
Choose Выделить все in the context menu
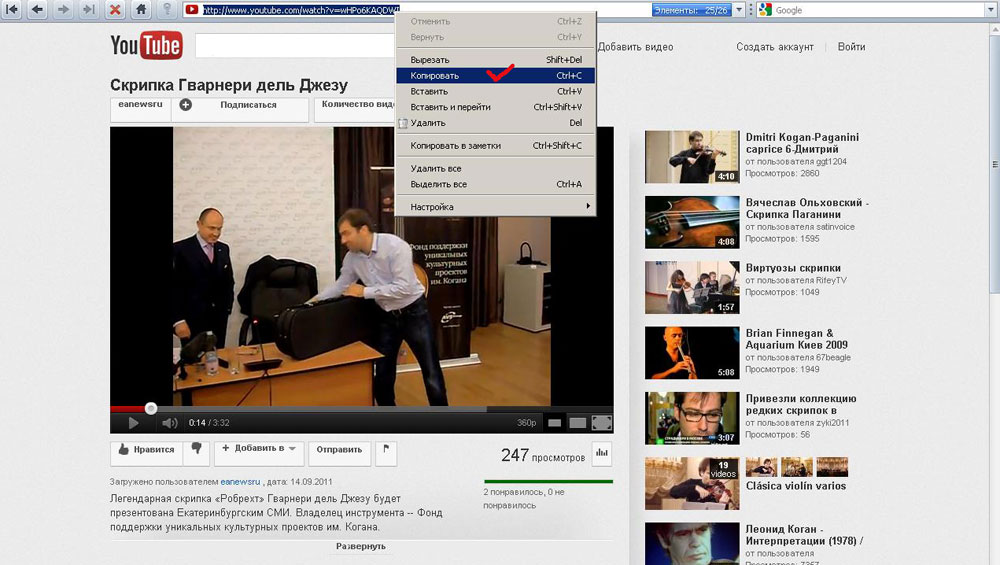[438, 184]
